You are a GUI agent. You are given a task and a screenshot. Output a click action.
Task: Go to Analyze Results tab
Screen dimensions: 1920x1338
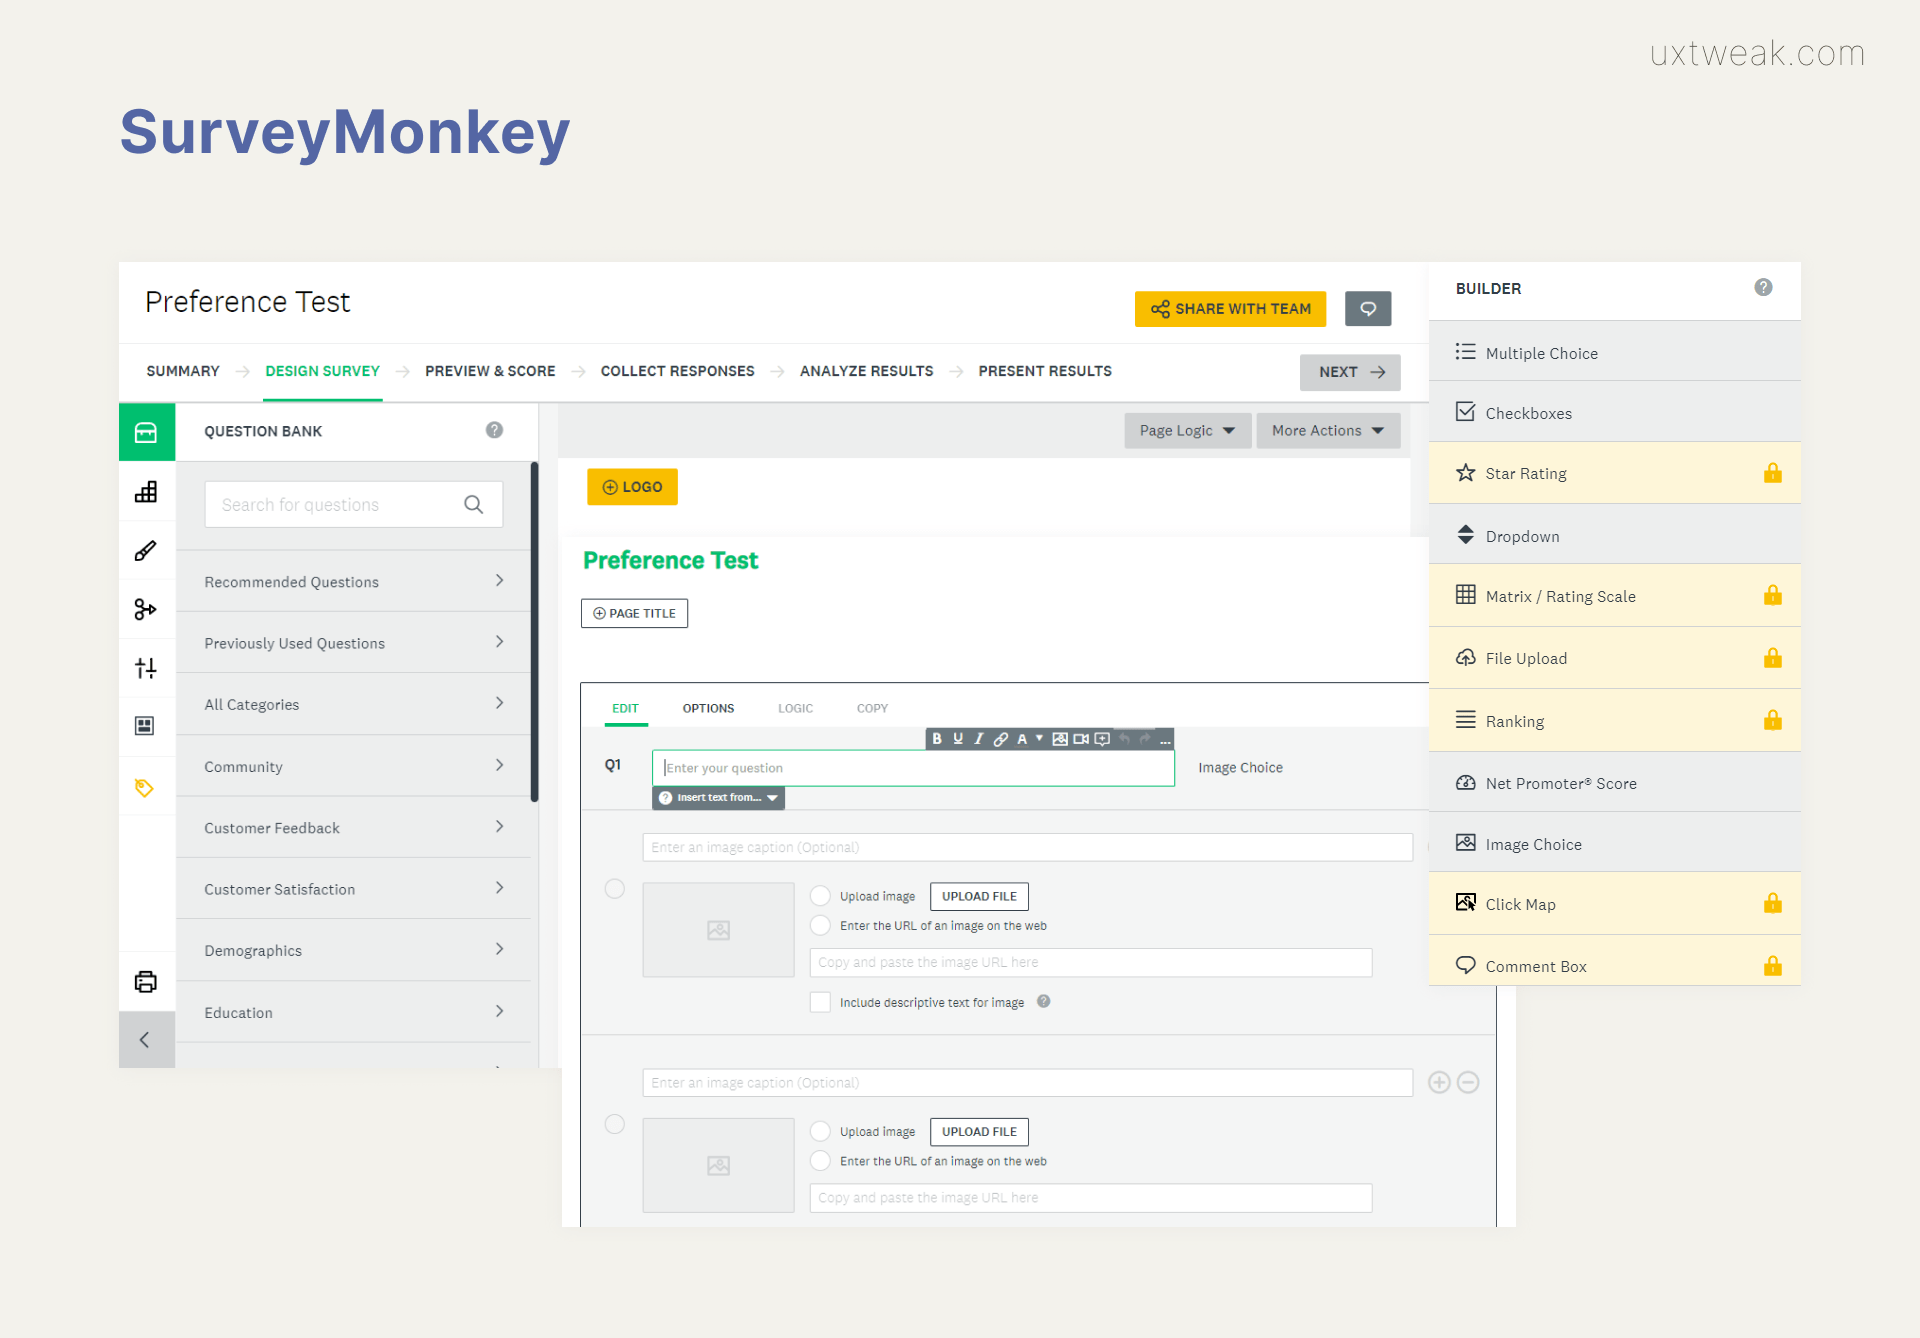click(866, 371)
